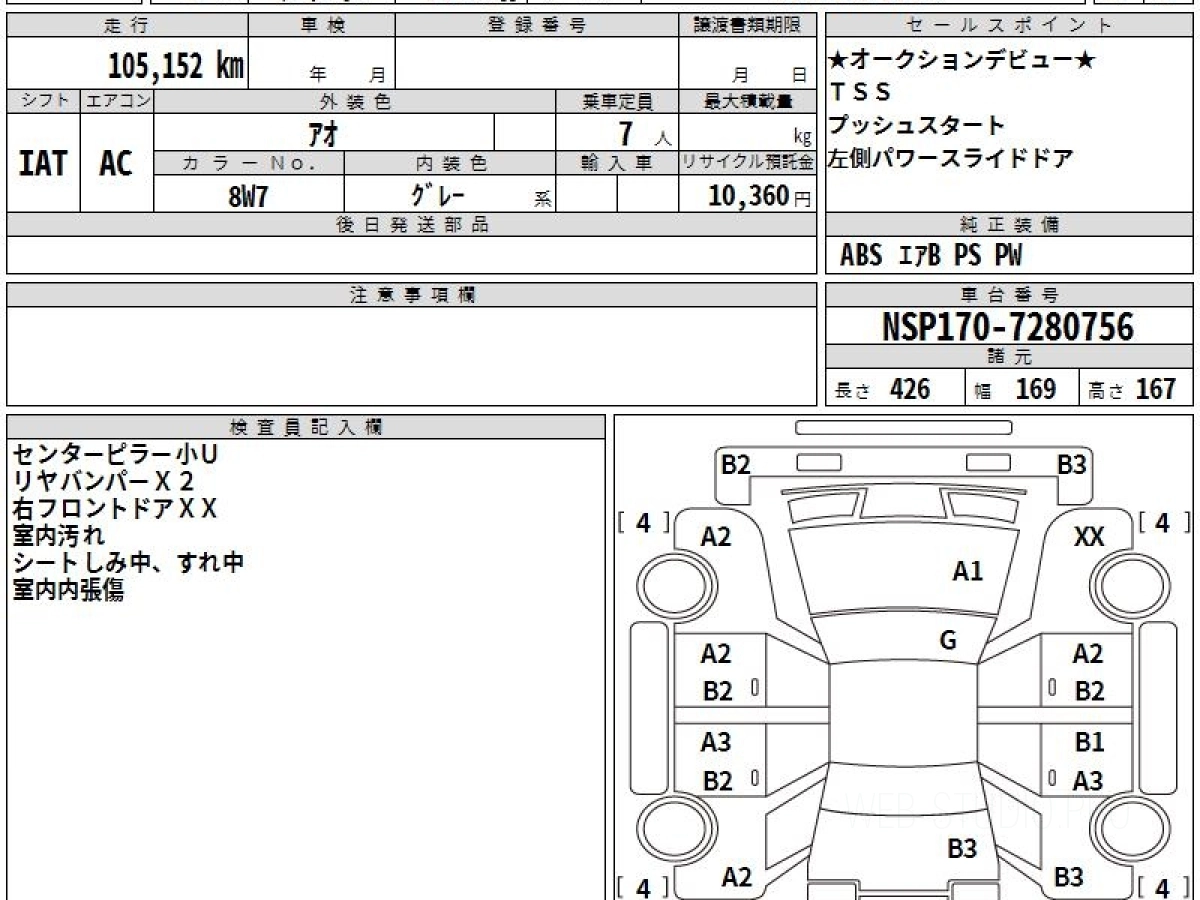Screen dimensions: 1200x900
Task: Select the 7 人 seating capacity value
Action: pos(643,133)
